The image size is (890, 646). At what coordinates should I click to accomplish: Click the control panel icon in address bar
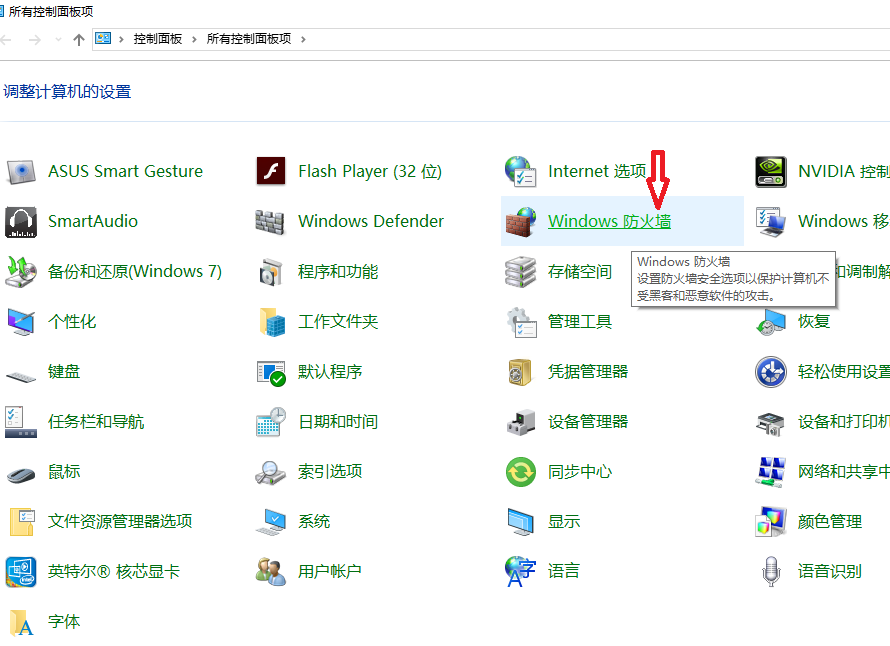coord(103,39)
